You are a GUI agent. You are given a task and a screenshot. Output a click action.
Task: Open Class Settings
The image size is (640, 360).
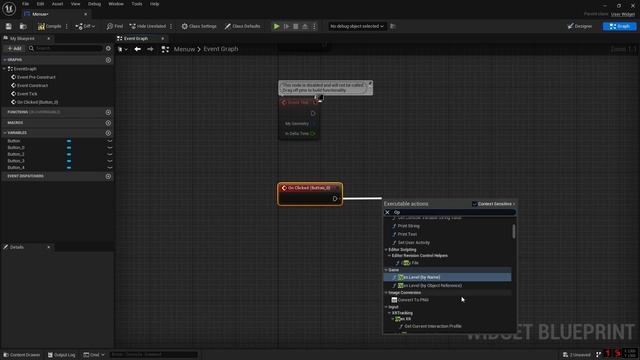pyautogui.click(x=199, y=26)
